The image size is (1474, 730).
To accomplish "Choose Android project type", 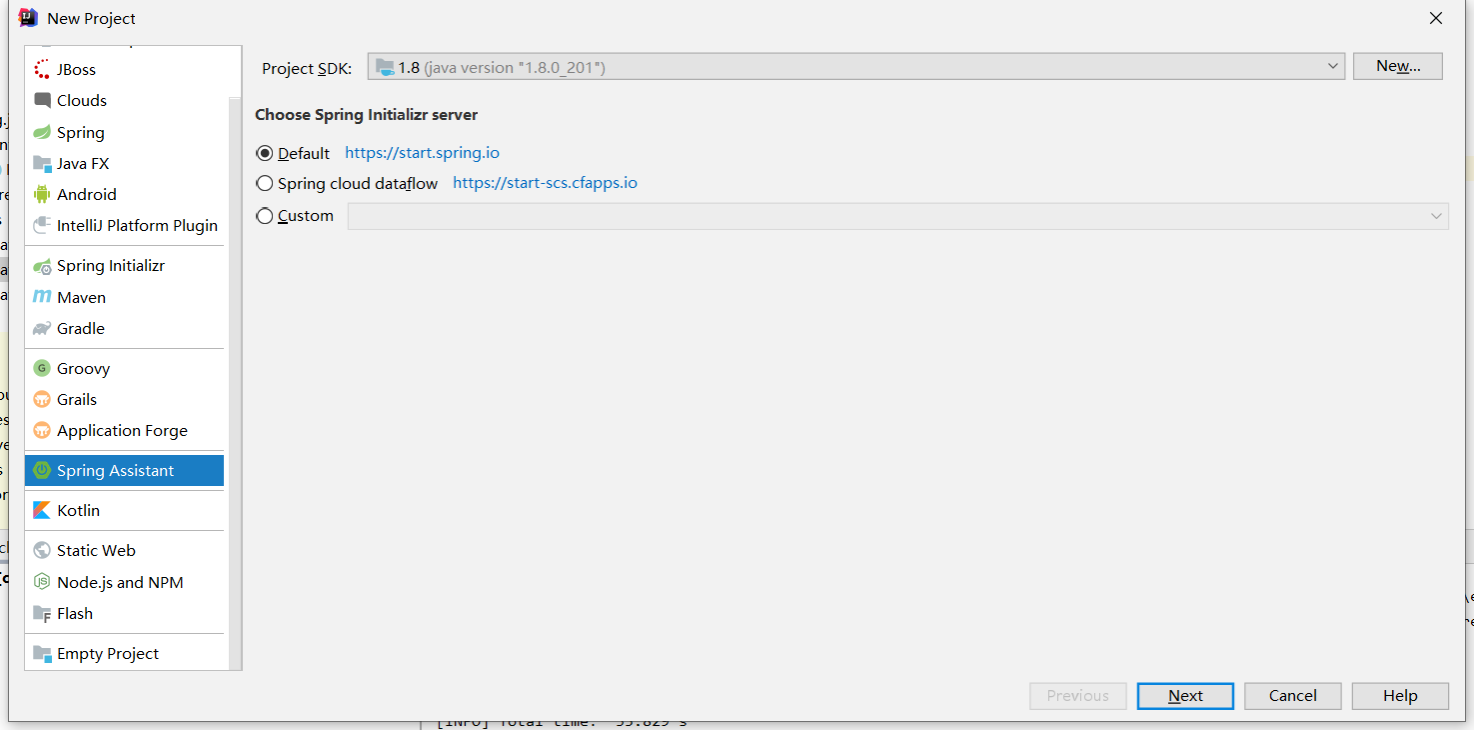I will [x=124, y=195].
